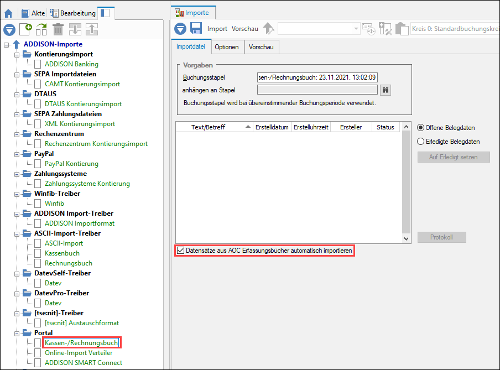Check the PayPal Kontierung checkbox

(x=38, y=164)
